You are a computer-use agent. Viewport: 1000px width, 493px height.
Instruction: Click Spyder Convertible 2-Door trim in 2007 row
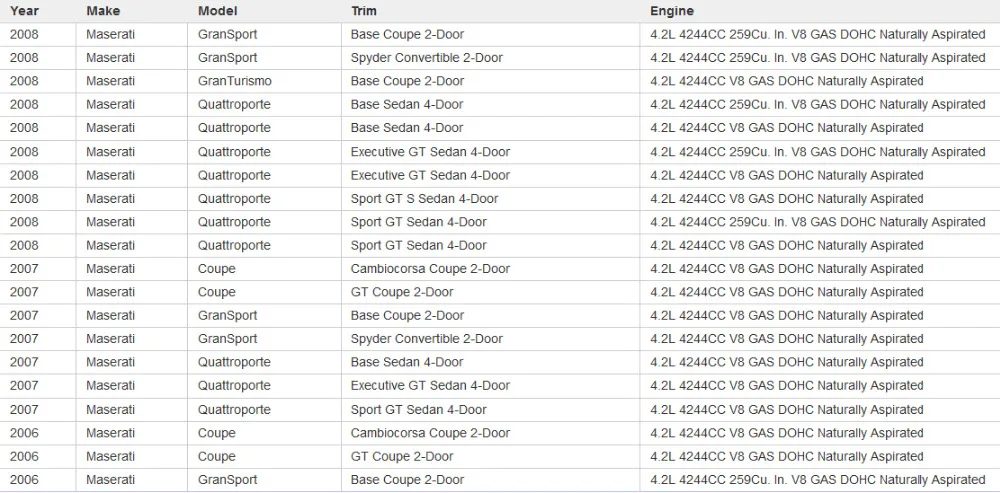[x=427, y=339]
